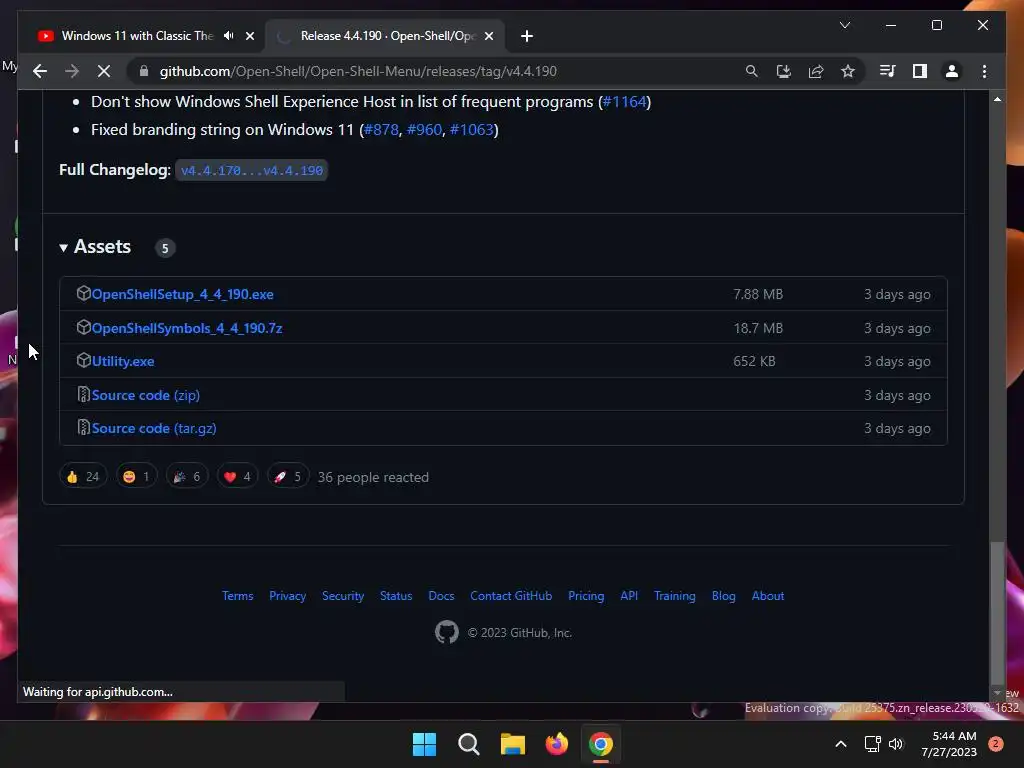
Task: Click package icon beside Utility.exe
Action: point(84,360)
